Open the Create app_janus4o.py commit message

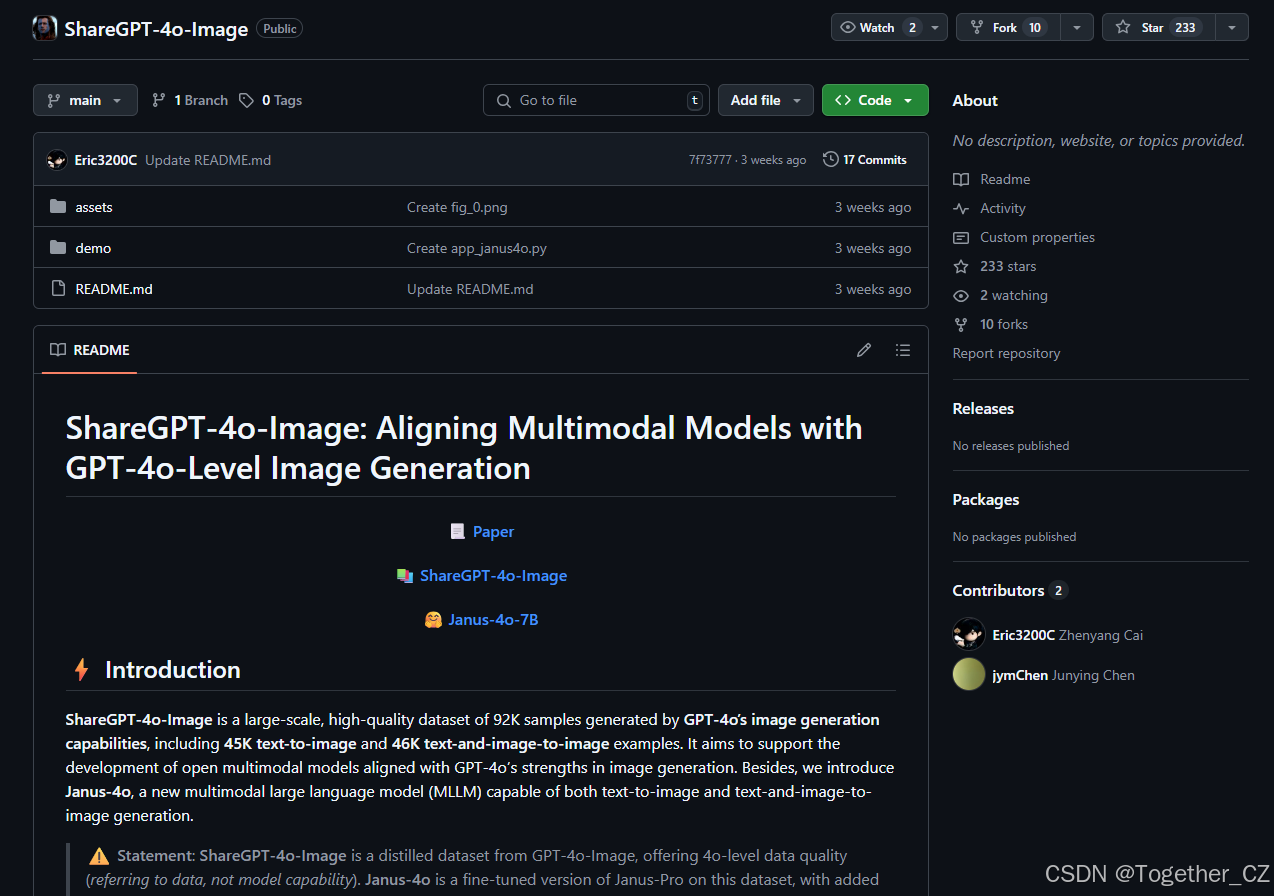click(477, 248)
